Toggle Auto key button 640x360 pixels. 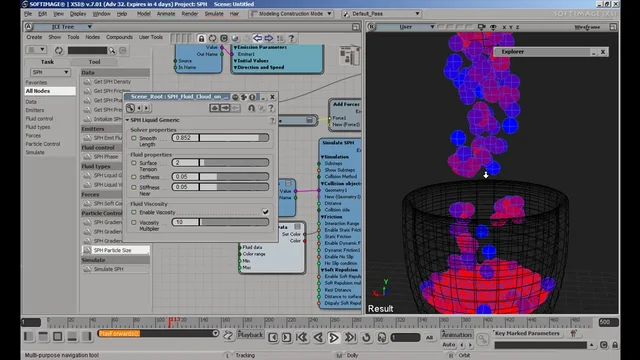tap(449, 345)
